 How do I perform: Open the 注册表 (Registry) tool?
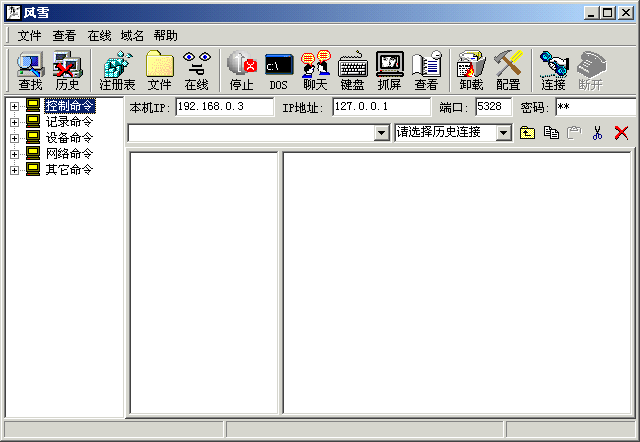(x=117, y=70)
